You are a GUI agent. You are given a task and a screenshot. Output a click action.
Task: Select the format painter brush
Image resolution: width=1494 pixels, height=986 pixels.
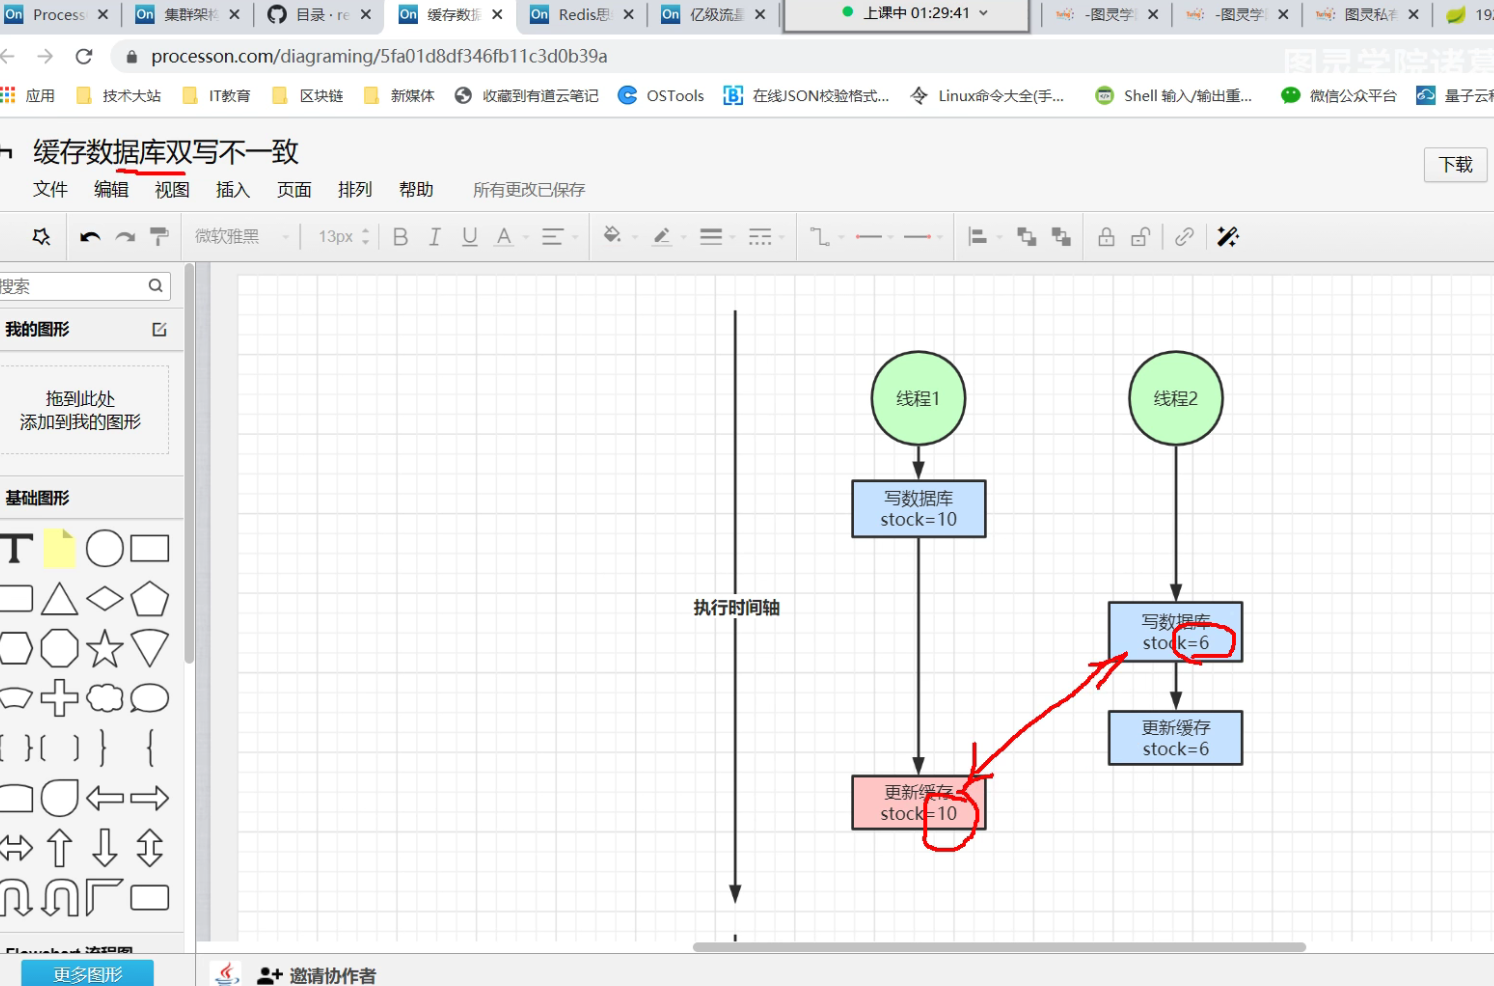(x=159, y=237)
